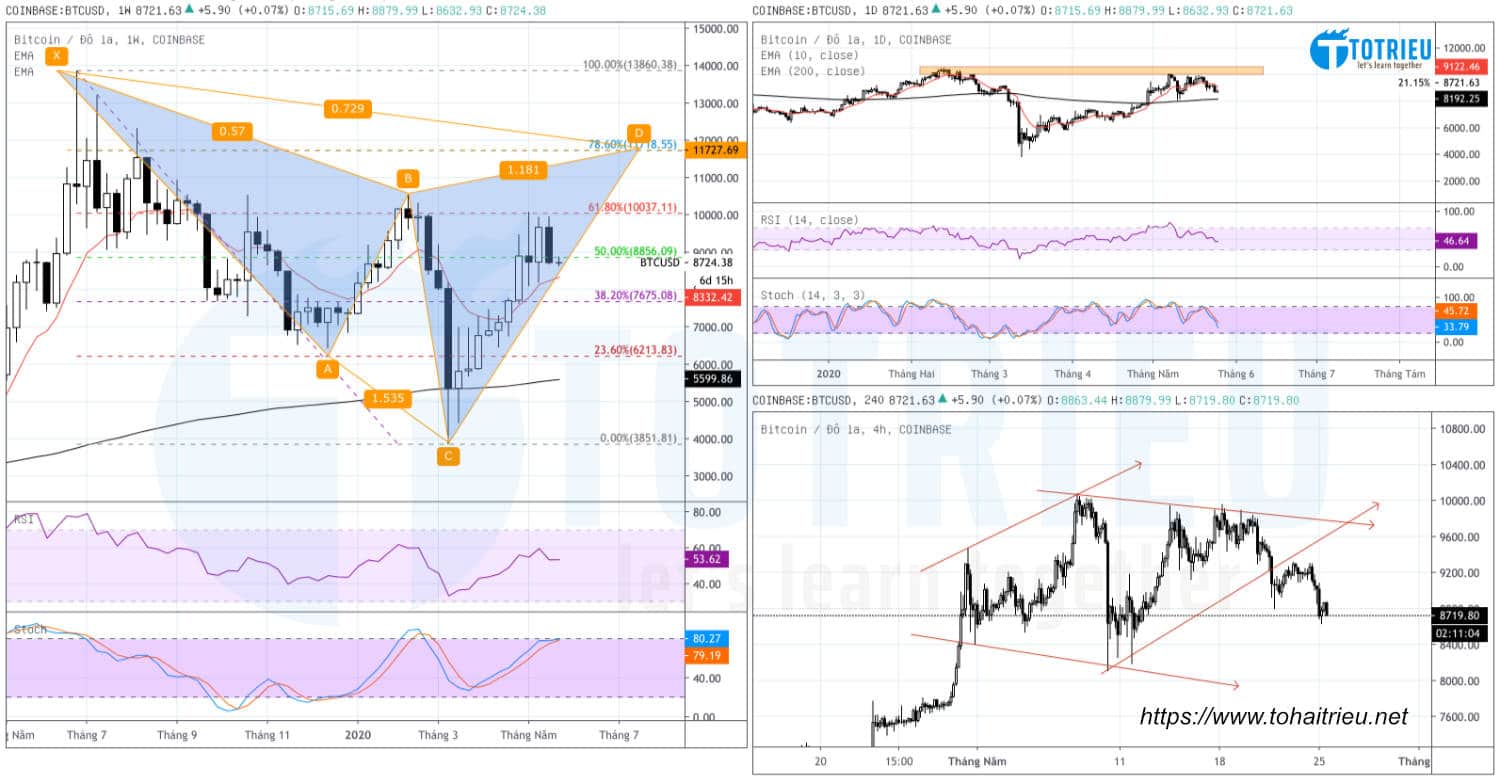Screen dimensions: 1500x779
Task: Click 'Tháng Tám' on the daily time axis
Action: (1399, 374)
